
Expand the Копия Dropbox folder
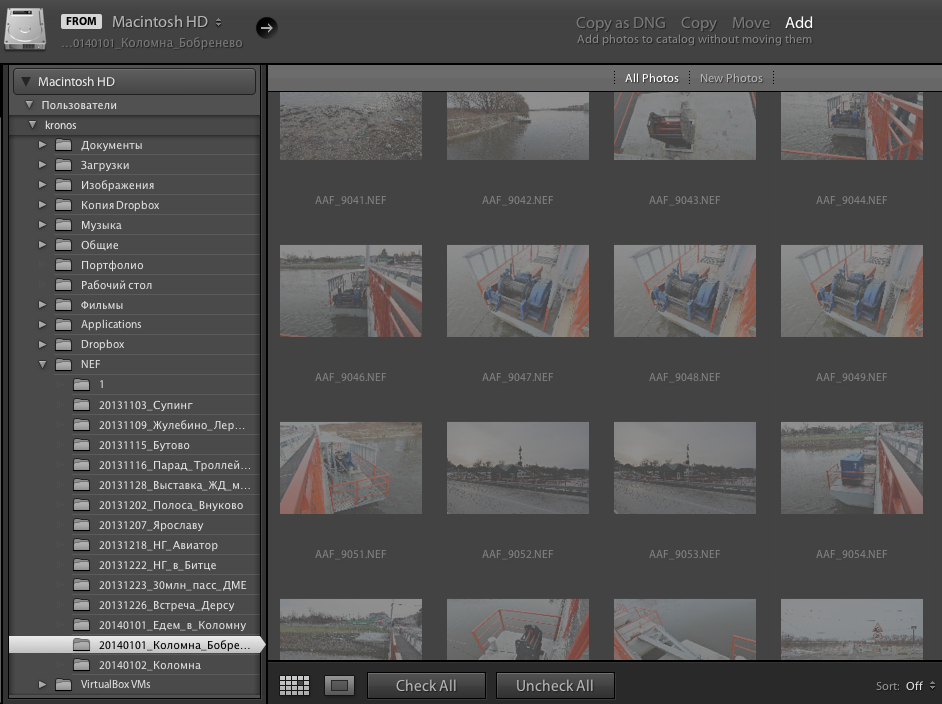point(42,205)
